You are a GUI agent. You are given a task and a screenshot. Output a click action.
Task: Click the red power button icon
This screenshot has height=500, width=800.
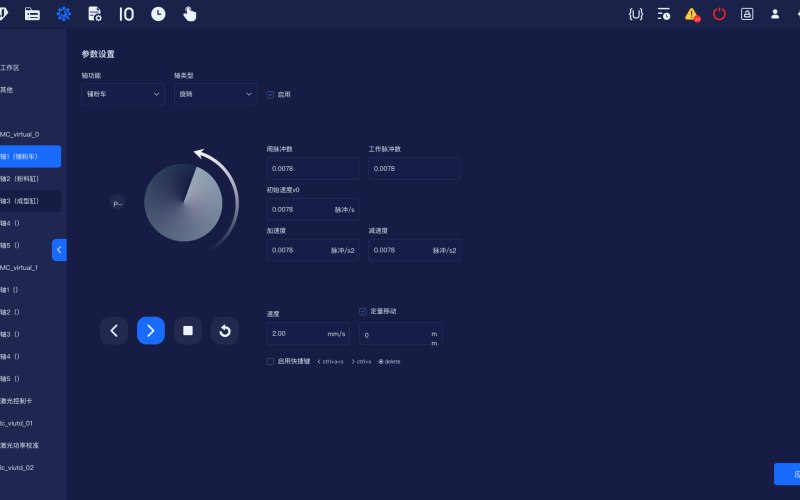(x=719, y=14)
